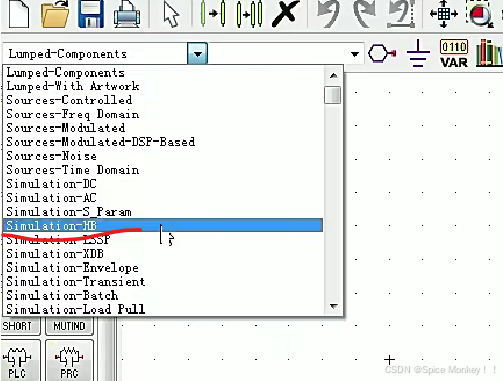
Task: Insert a ground symbol
Action: point(418,53)
